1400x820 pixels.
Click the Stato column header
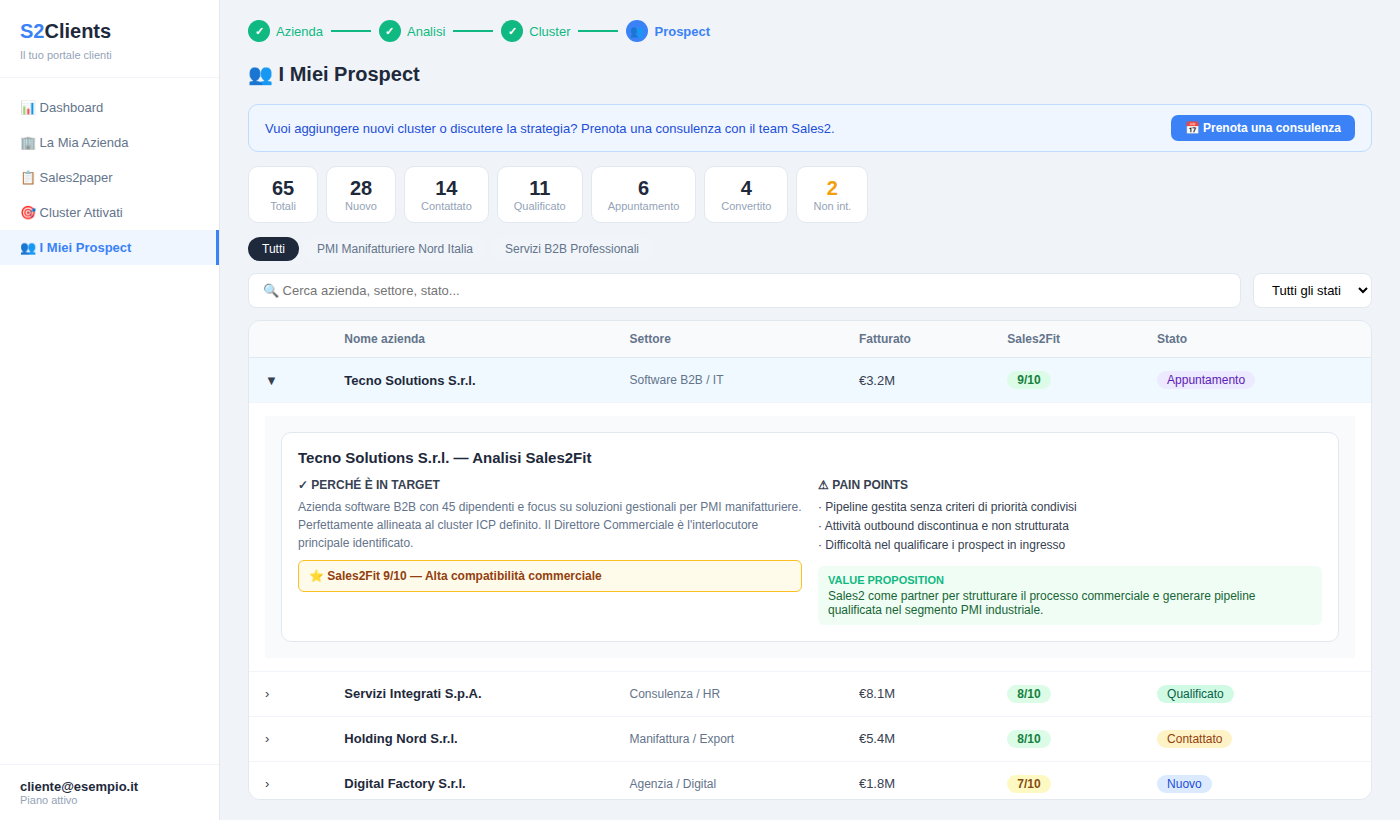[1172, 339]
